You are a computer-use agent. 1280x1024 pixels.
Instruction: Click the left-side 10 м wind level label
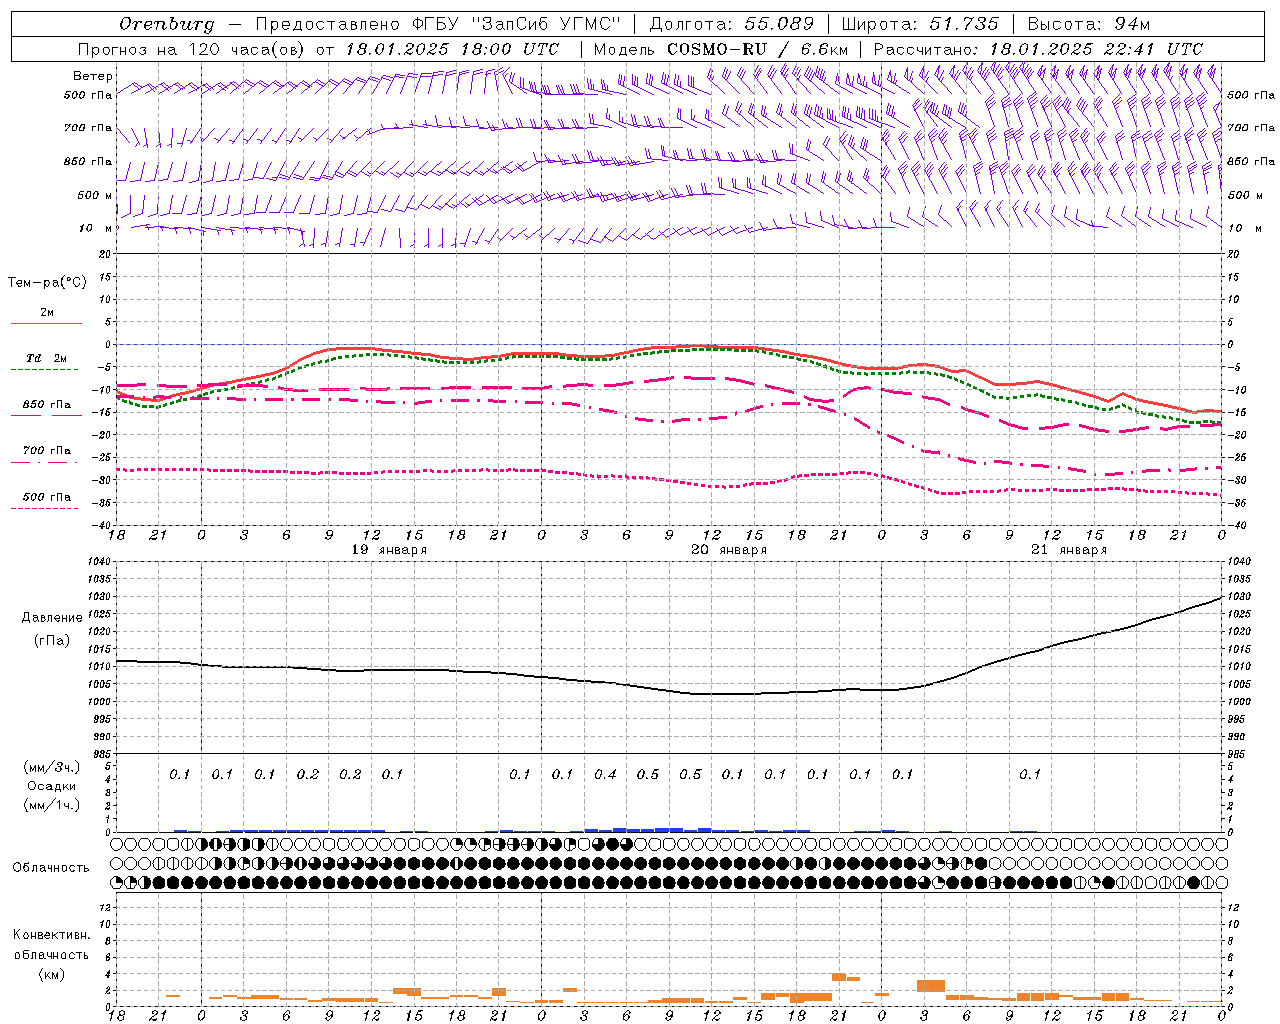tap(96, 228)
